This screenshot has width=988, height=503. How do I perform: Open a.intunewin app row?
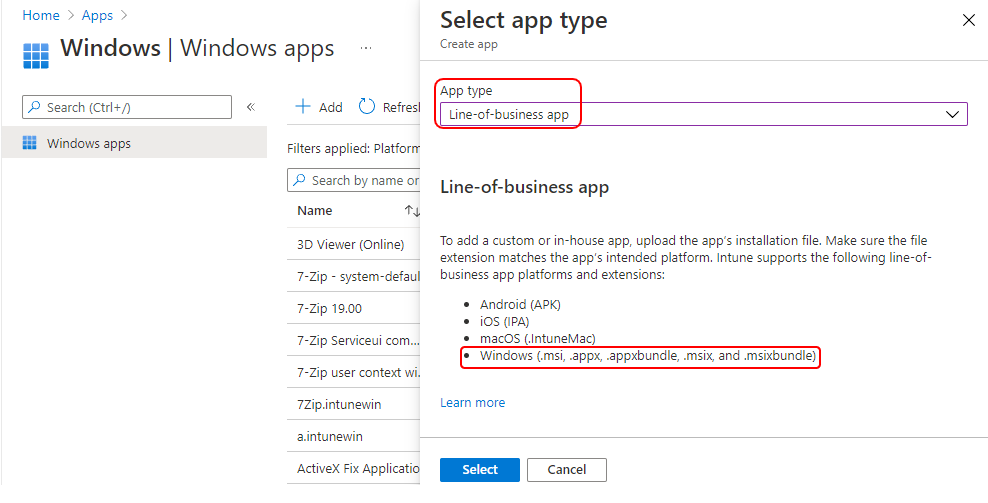[353, 437]
